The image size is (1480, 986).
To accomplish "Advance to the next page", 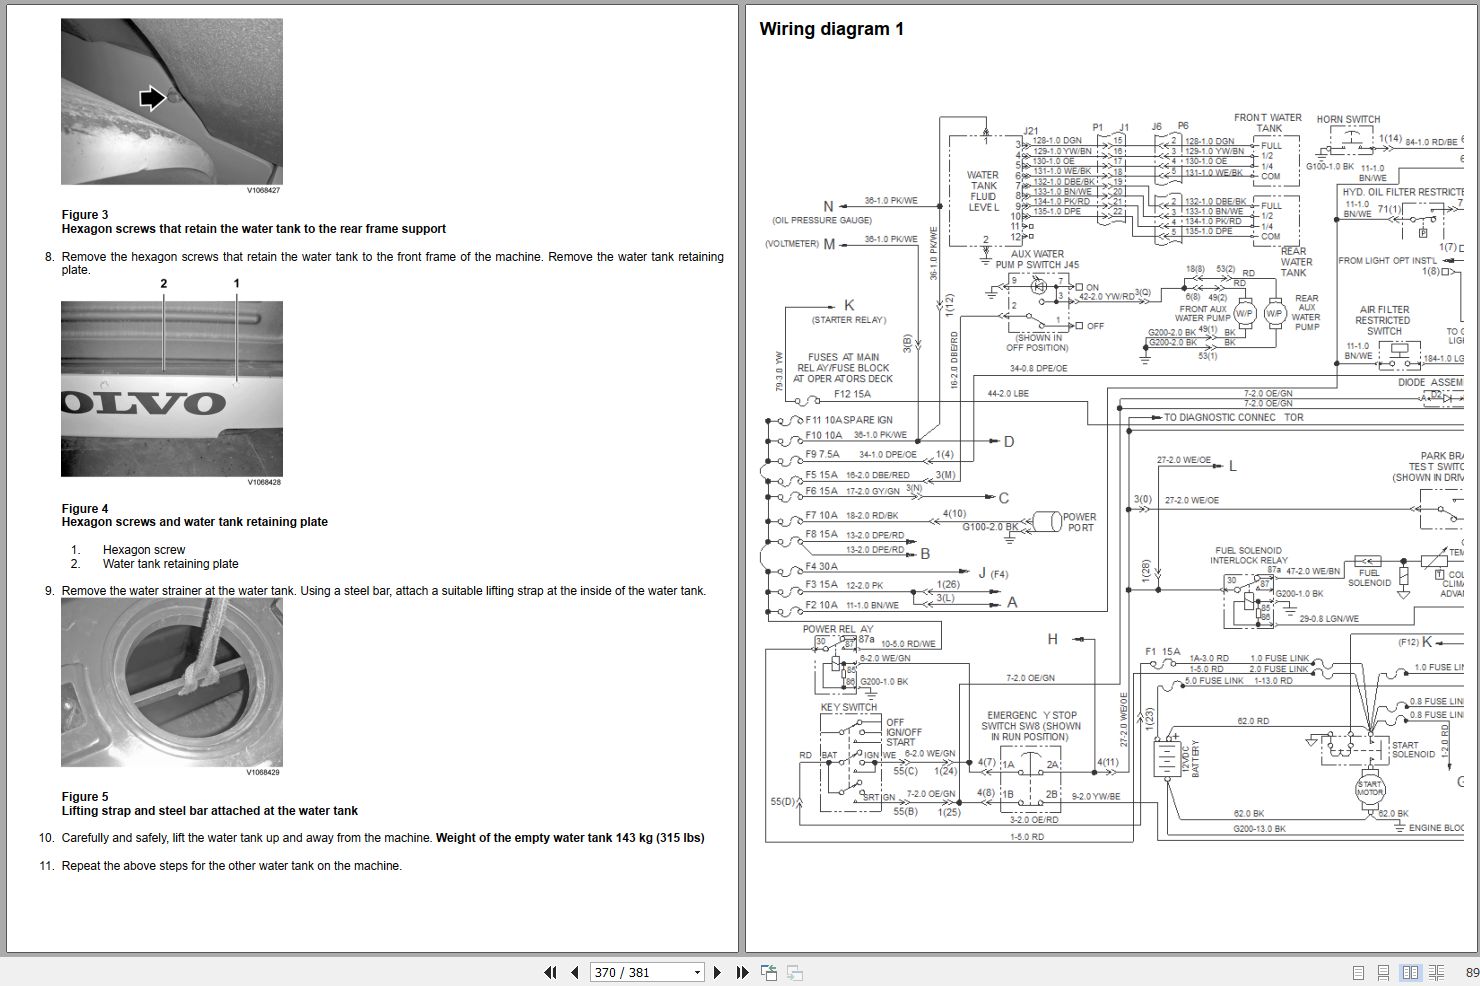I will click(717, 972).
